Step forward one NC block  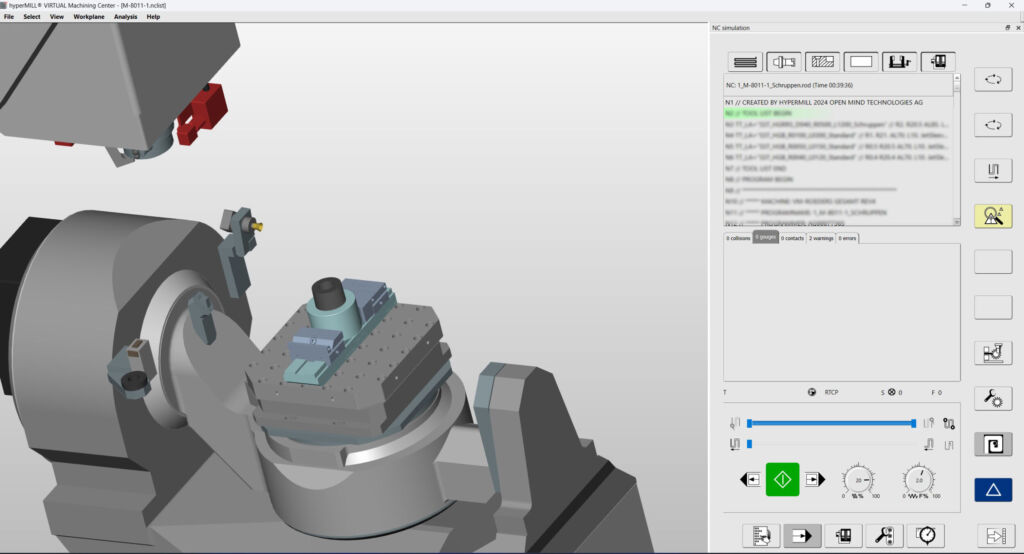(814, 480)
